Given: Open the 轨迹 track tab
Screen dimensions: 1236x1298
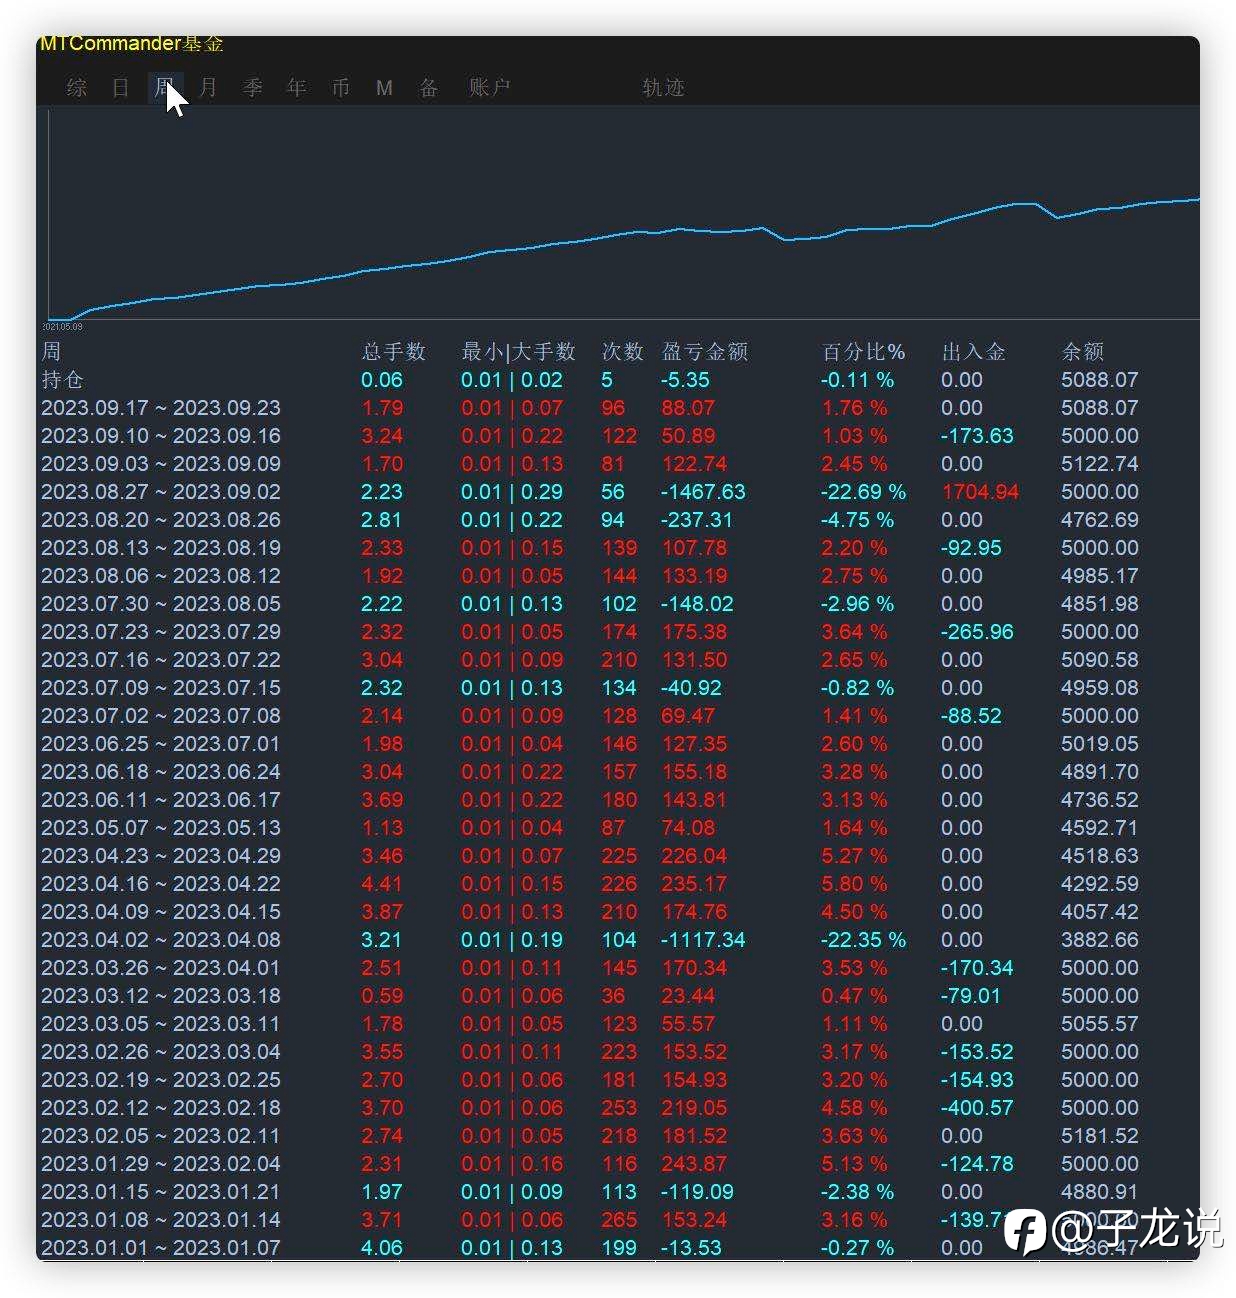Looking at the screenshot, I should [663, 88].
